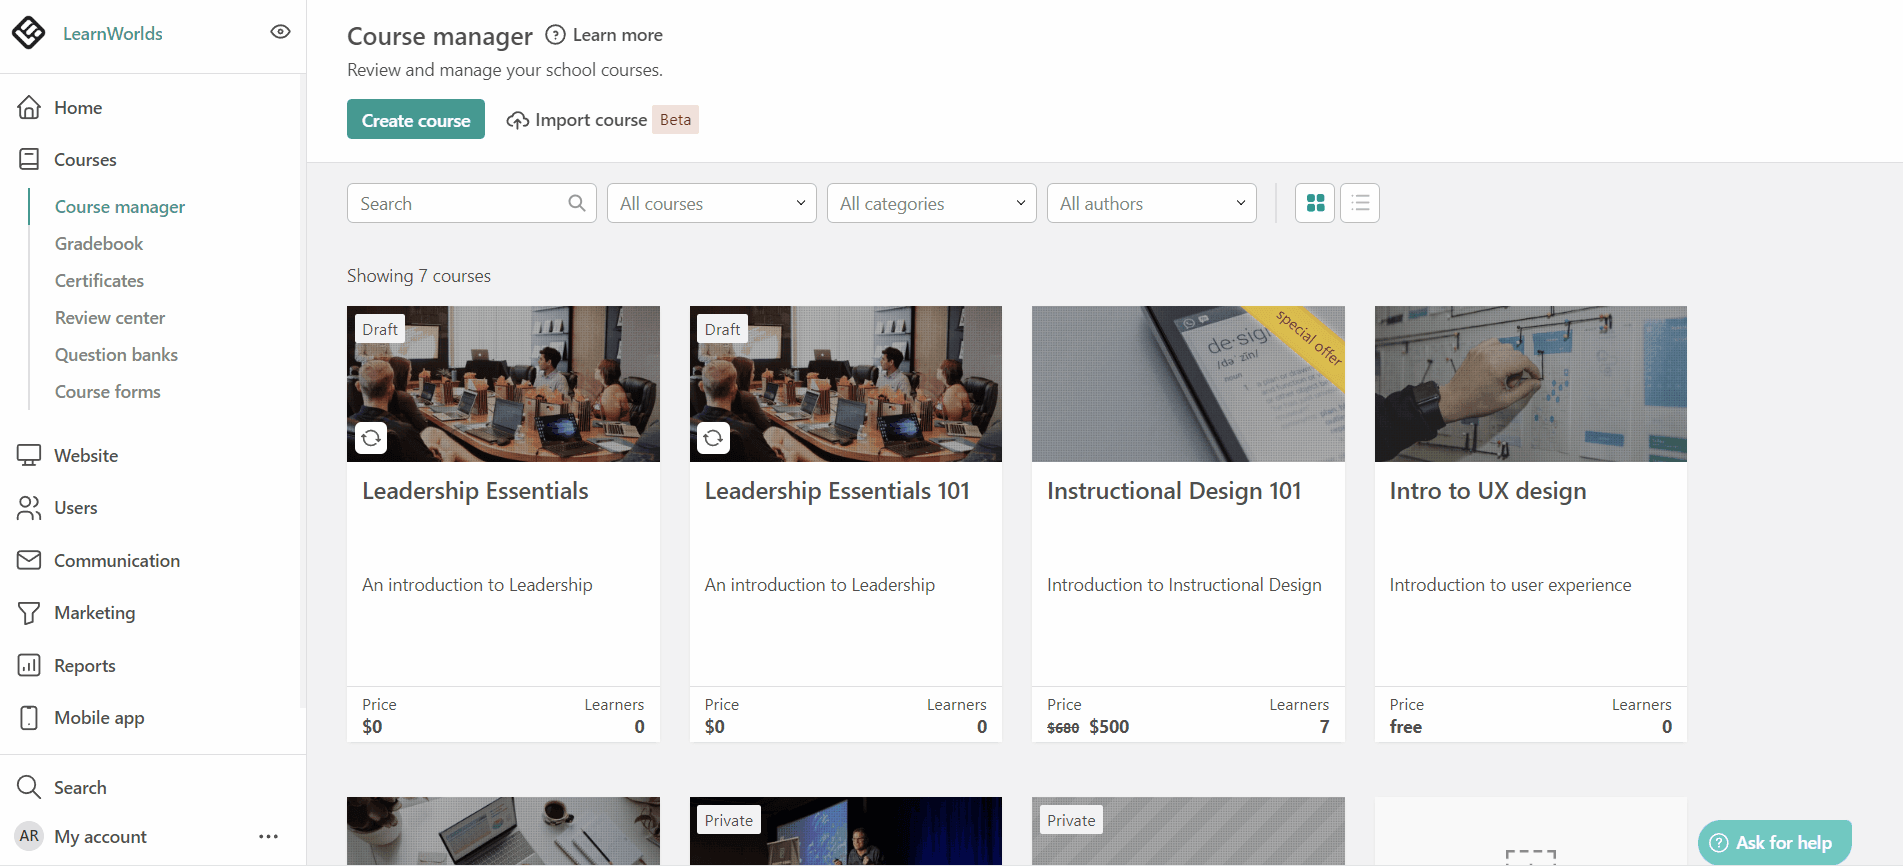Click the Intro to UX design title

click(x=1488, y=491)
